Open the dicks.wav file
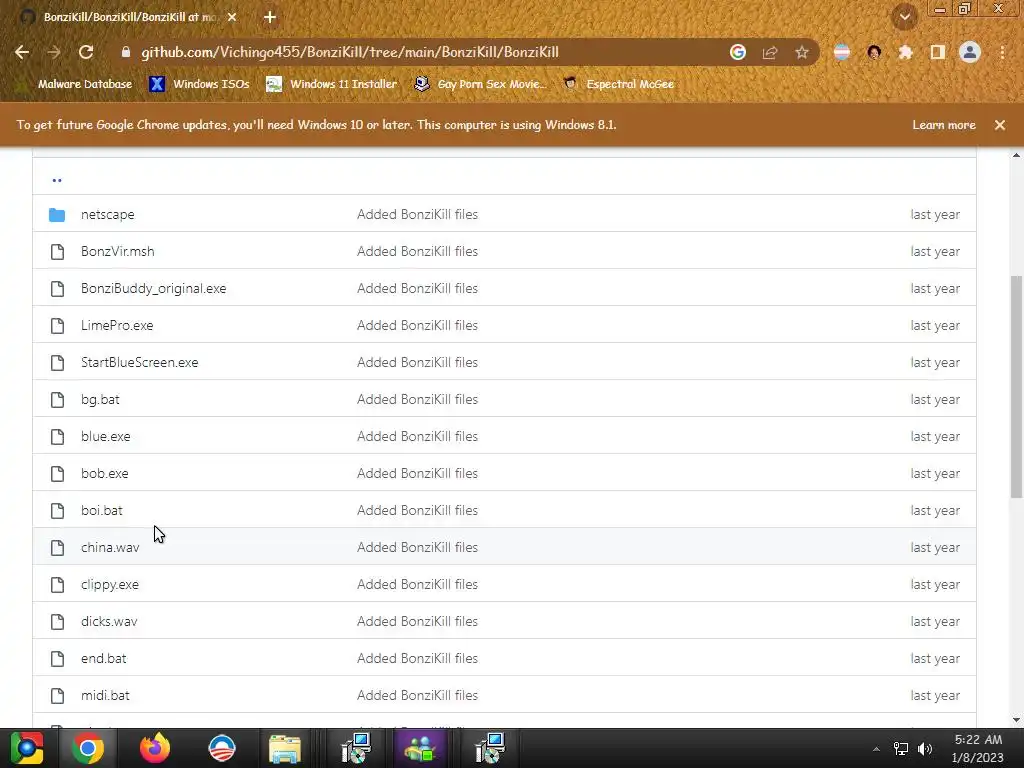This screenshot has width=1024, height=768. [109, 622]
